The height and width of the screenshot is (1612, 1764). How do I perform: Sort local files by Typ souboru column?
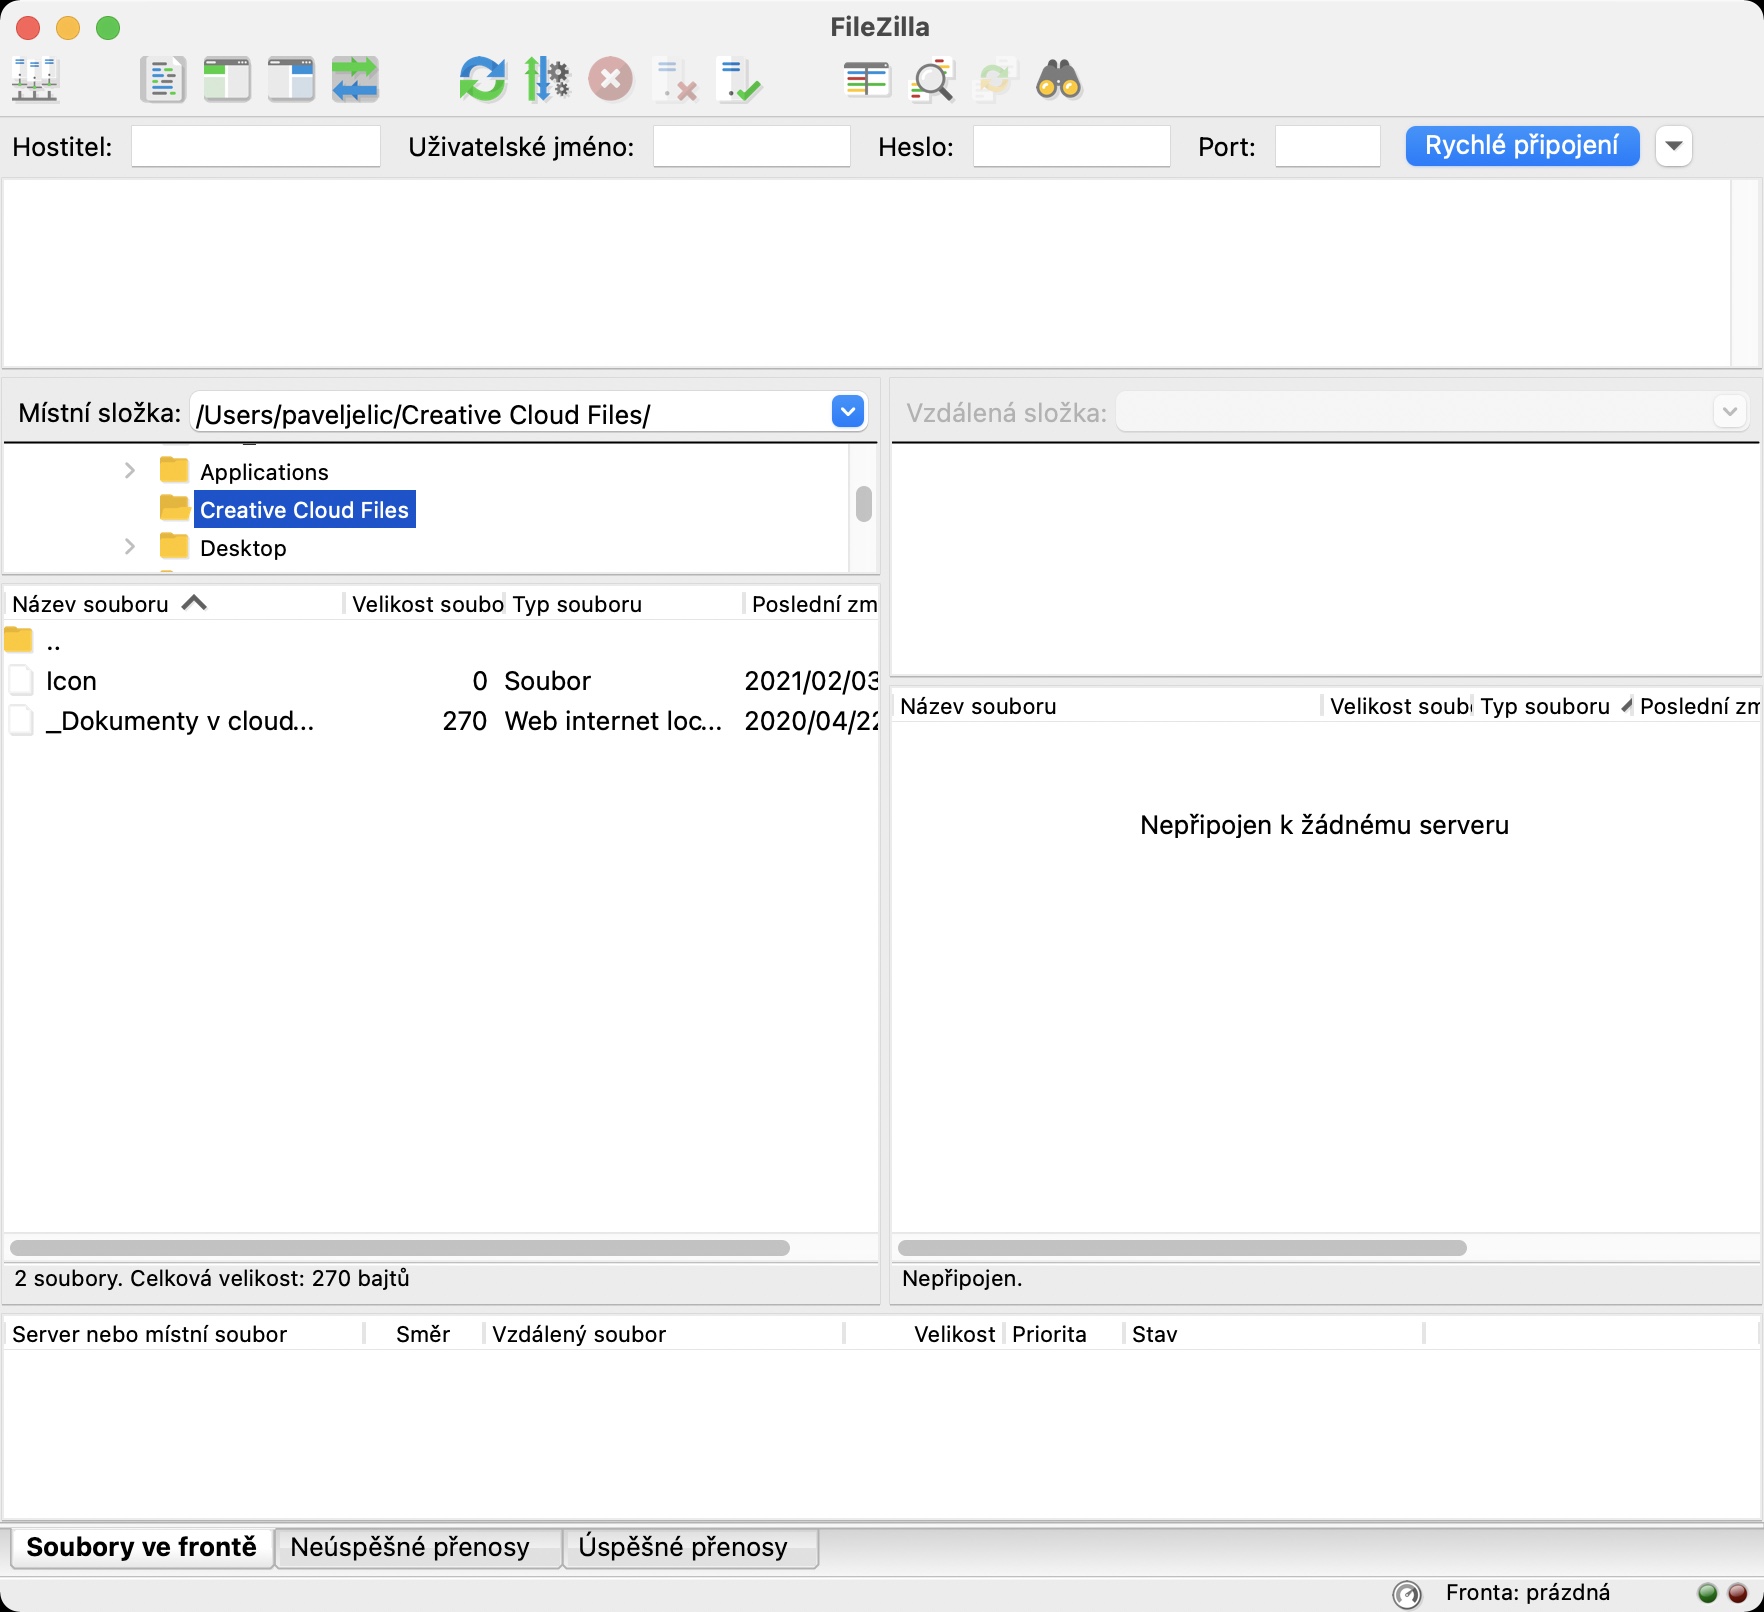click(626, 604)
